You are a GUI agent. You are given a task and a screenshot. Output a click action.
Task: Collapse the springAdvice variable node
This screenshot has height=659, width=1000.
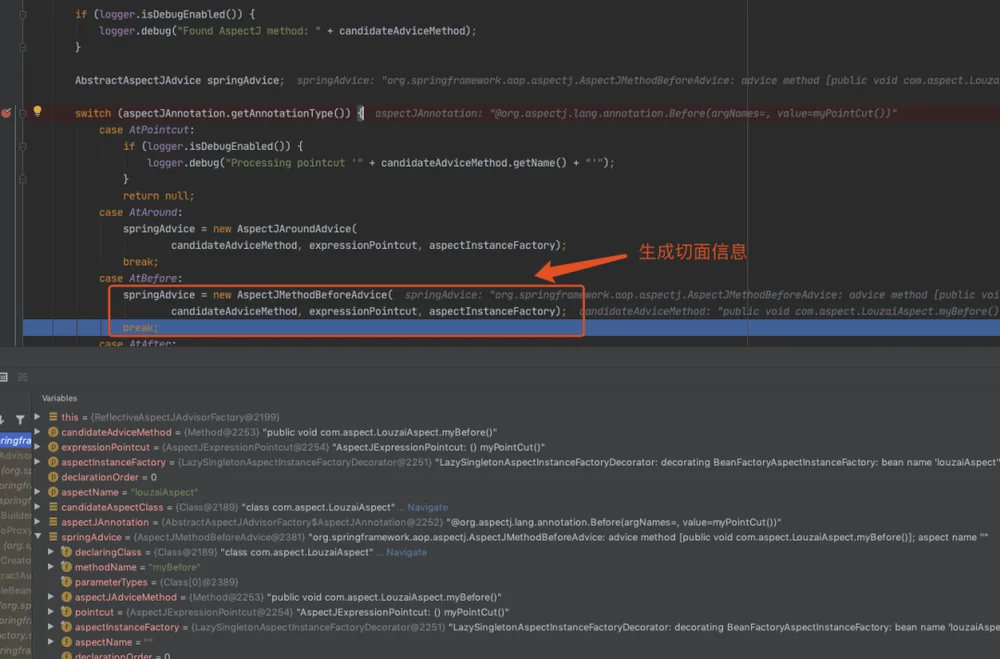click(38, 537)
